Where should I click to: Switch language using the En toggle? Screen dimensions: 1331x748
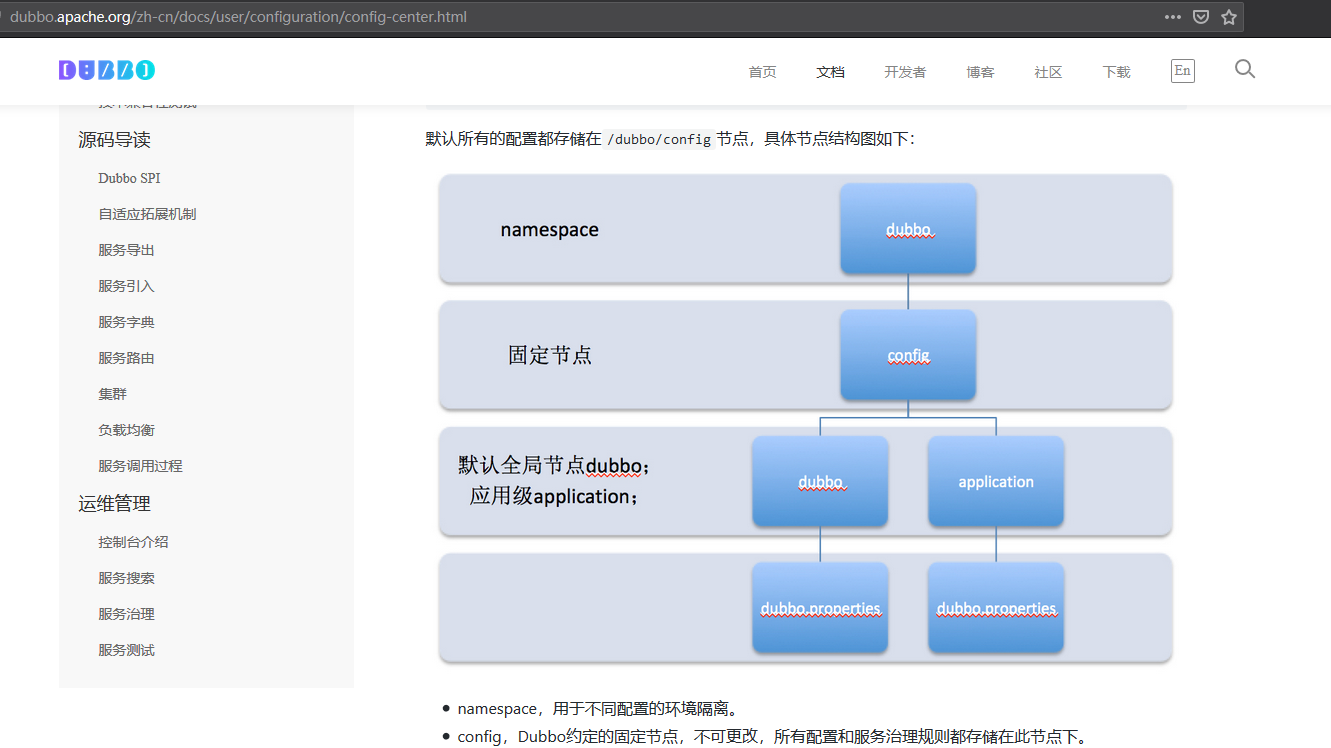click(x=1182, y=70)
